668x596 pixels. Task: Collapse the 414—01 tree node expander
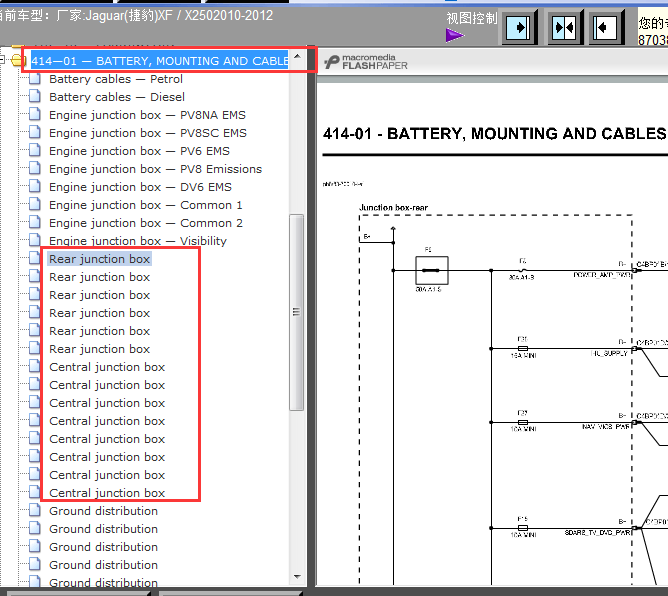2,60
